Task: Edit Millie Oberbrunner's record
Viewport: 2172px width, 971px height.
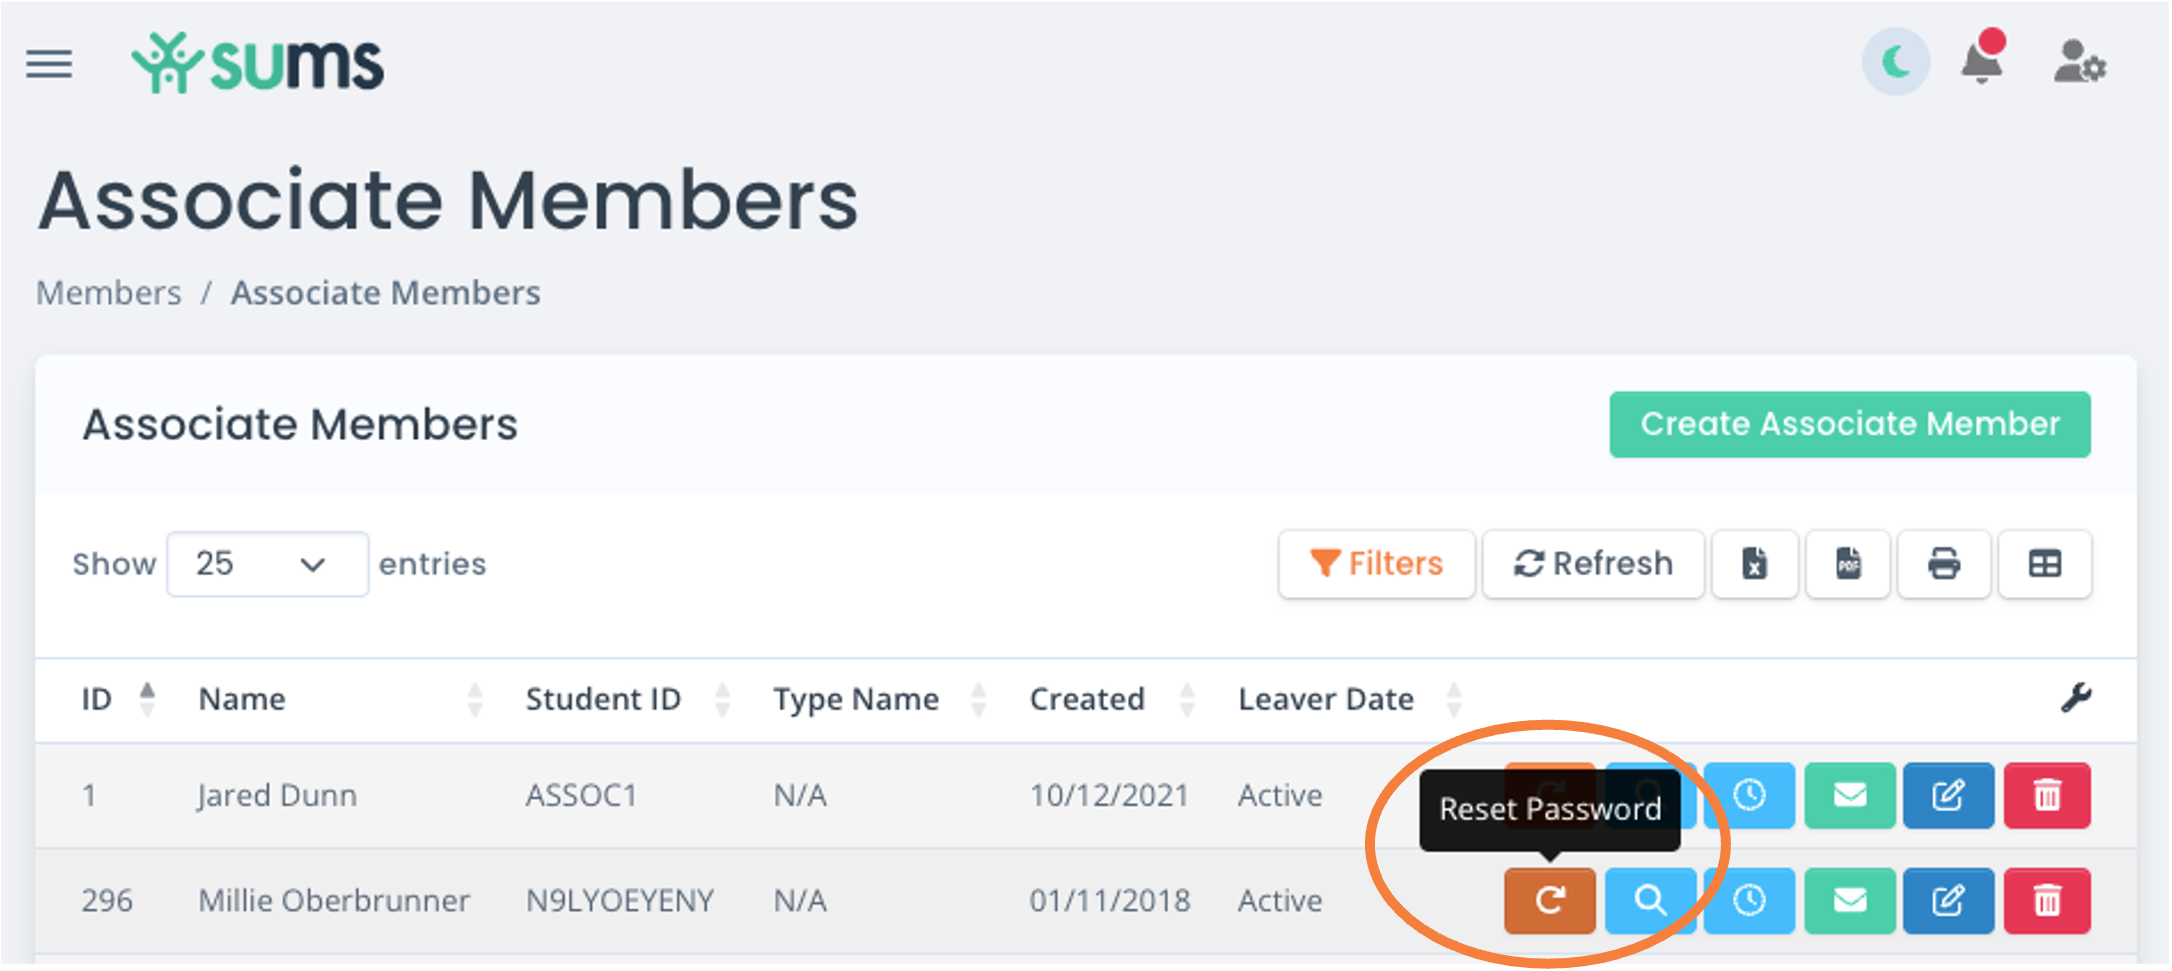Action: [x=1948, y=901]
